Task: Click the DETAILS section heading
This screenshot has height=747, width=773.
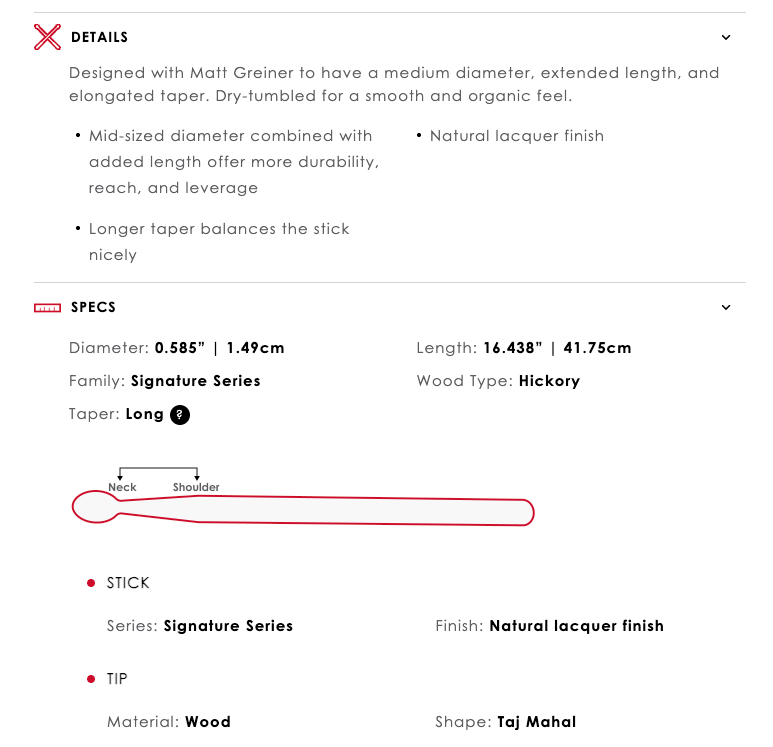Action: pos(99,38)
